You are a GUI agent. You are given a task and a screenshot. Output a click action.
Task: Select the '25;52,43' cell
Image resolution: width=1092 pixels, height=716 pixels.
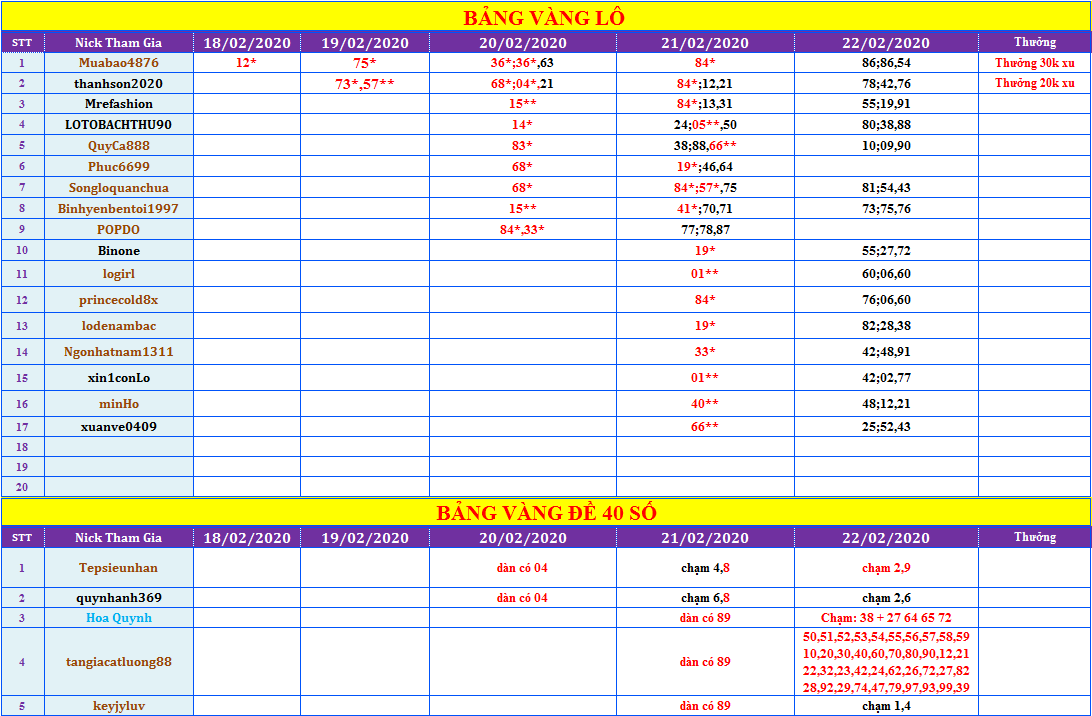point(886,426)
